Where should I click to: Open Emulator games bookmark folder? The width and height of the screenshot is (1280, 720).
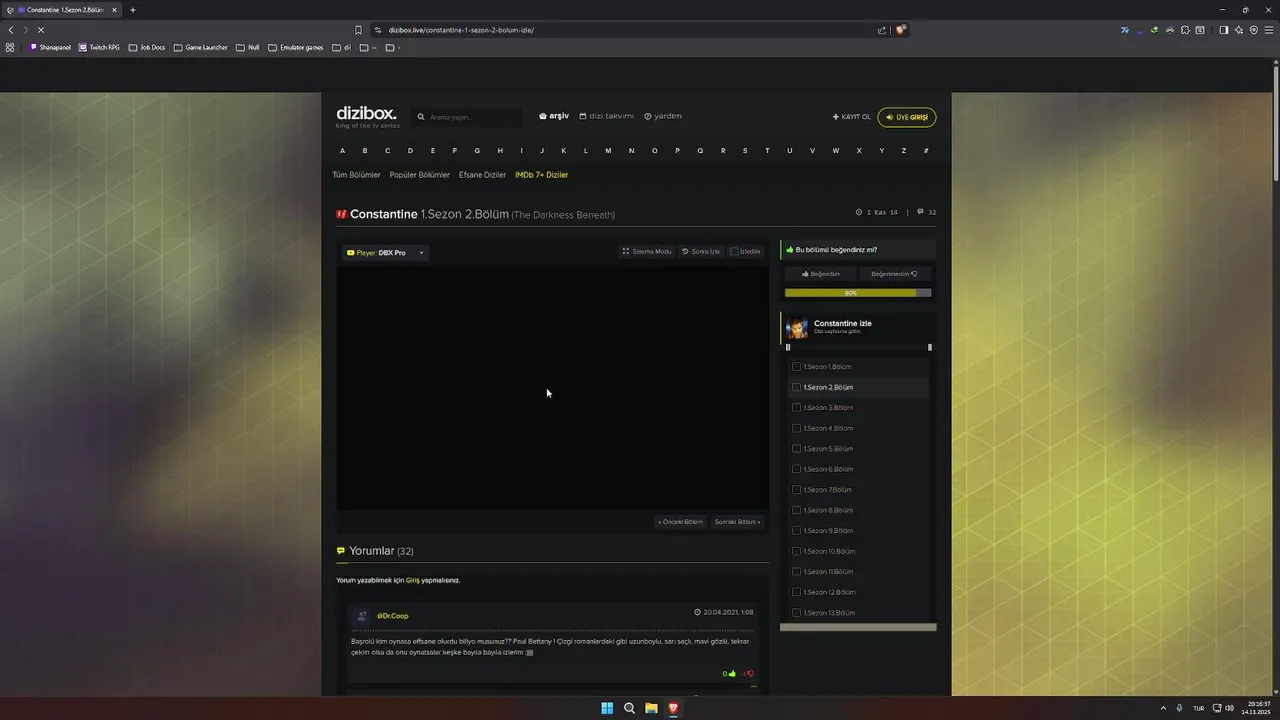tap(296, 47)
